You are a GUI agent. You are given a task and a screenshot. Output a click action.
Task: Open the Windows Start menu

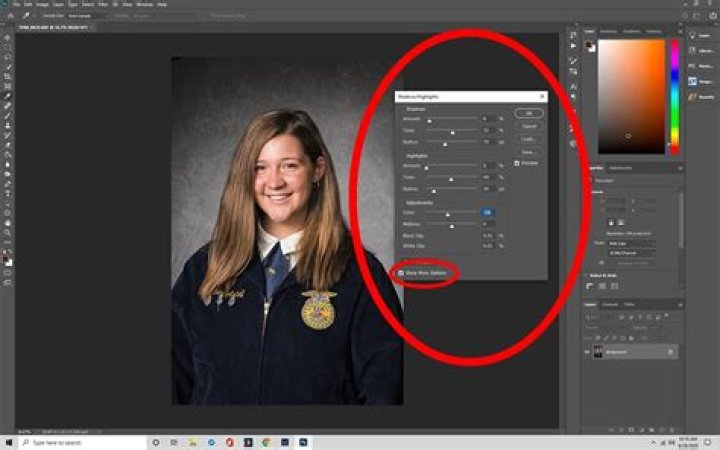tap(9, 443)
